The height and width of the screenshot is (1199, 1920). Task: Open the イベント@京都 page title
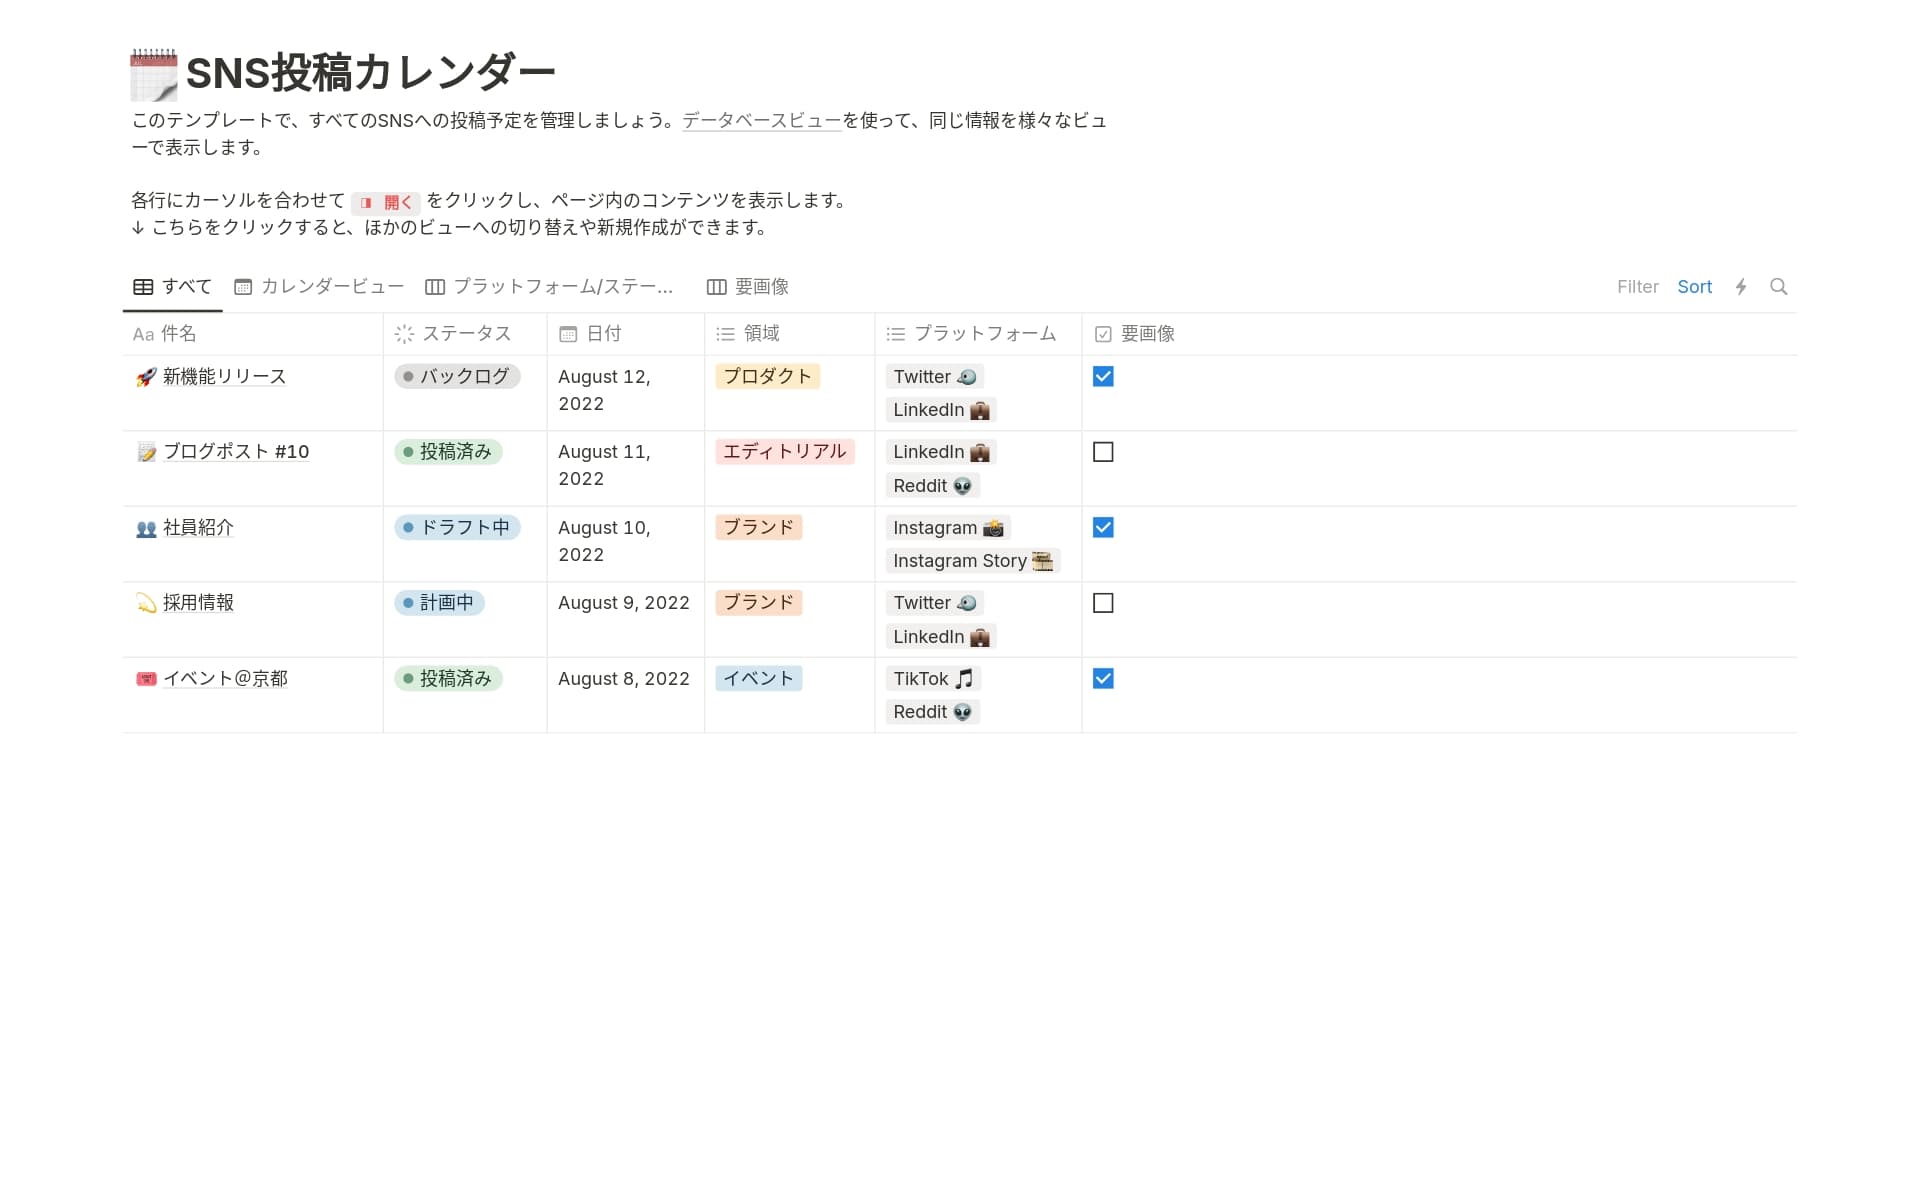point(225,678)
